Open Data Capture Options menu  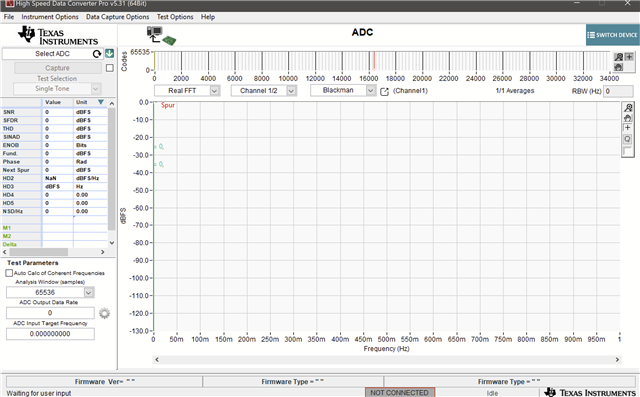pyautogui.click(x=118, y=17)
